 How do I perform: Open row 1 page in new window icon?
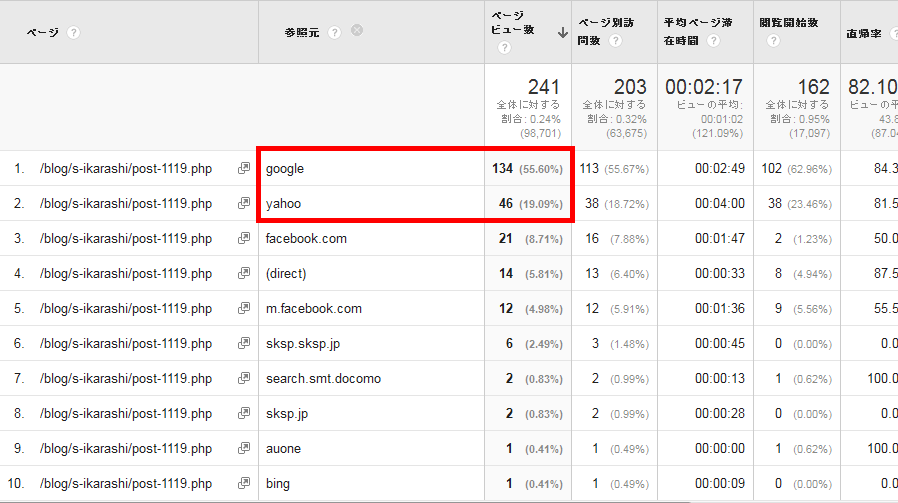(243, 169)
